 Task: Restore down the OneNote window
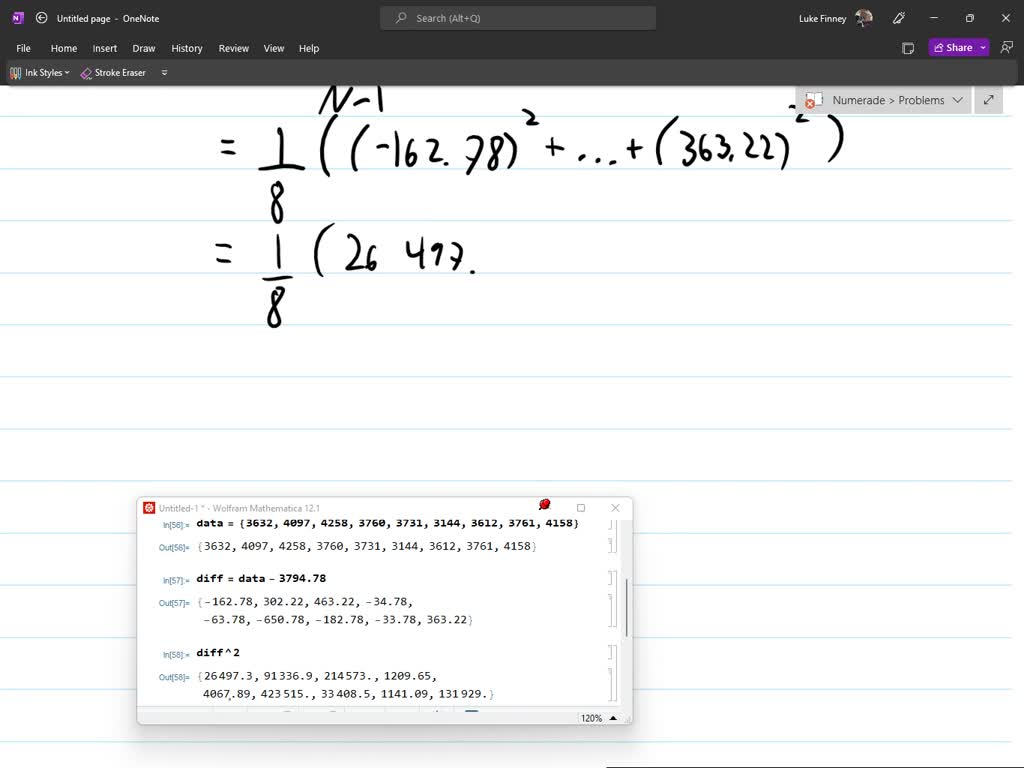point(970,18)
